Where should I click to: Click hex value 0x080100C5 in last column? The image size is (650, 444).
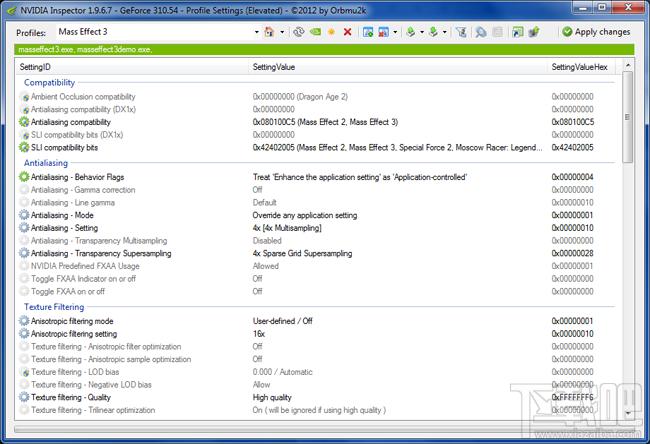click(572, 122)
